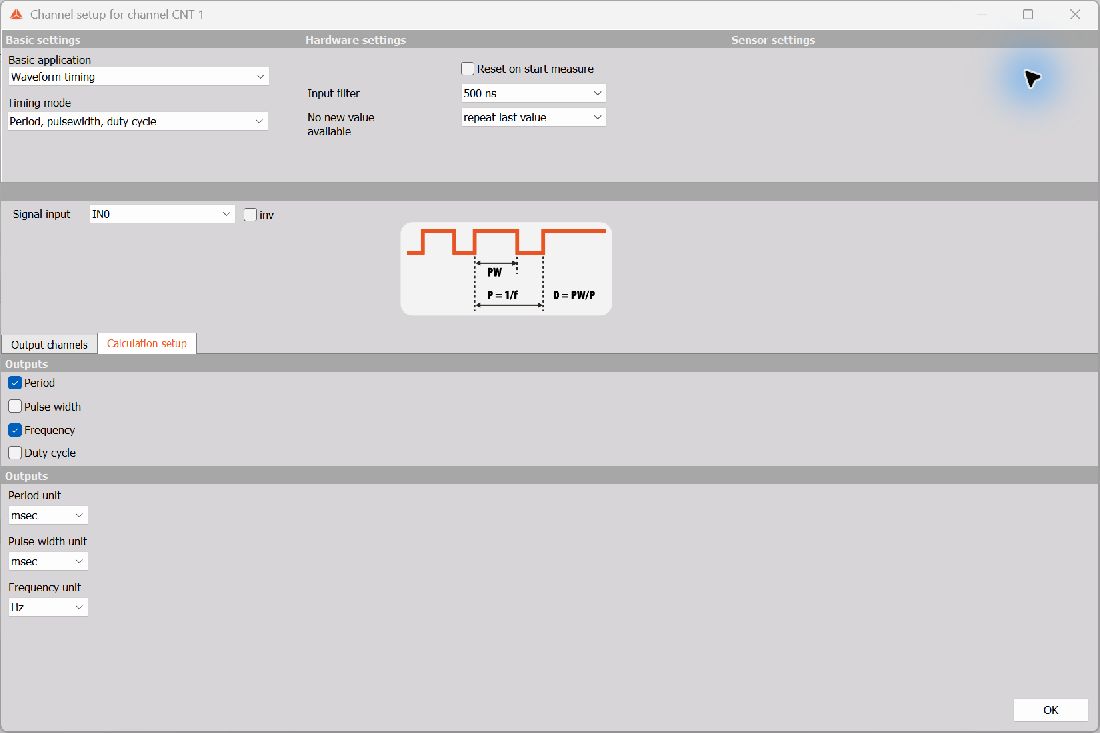The height and width of the screenshot is (733, 1100).
Task: Click the Sensor settings header text
Action: (773, 40)
